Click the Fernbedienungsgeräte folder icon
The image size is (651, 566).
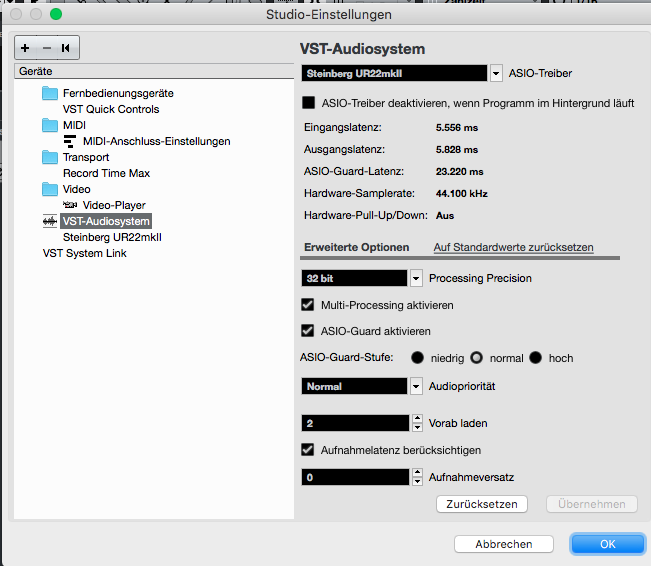coord(50,93)
